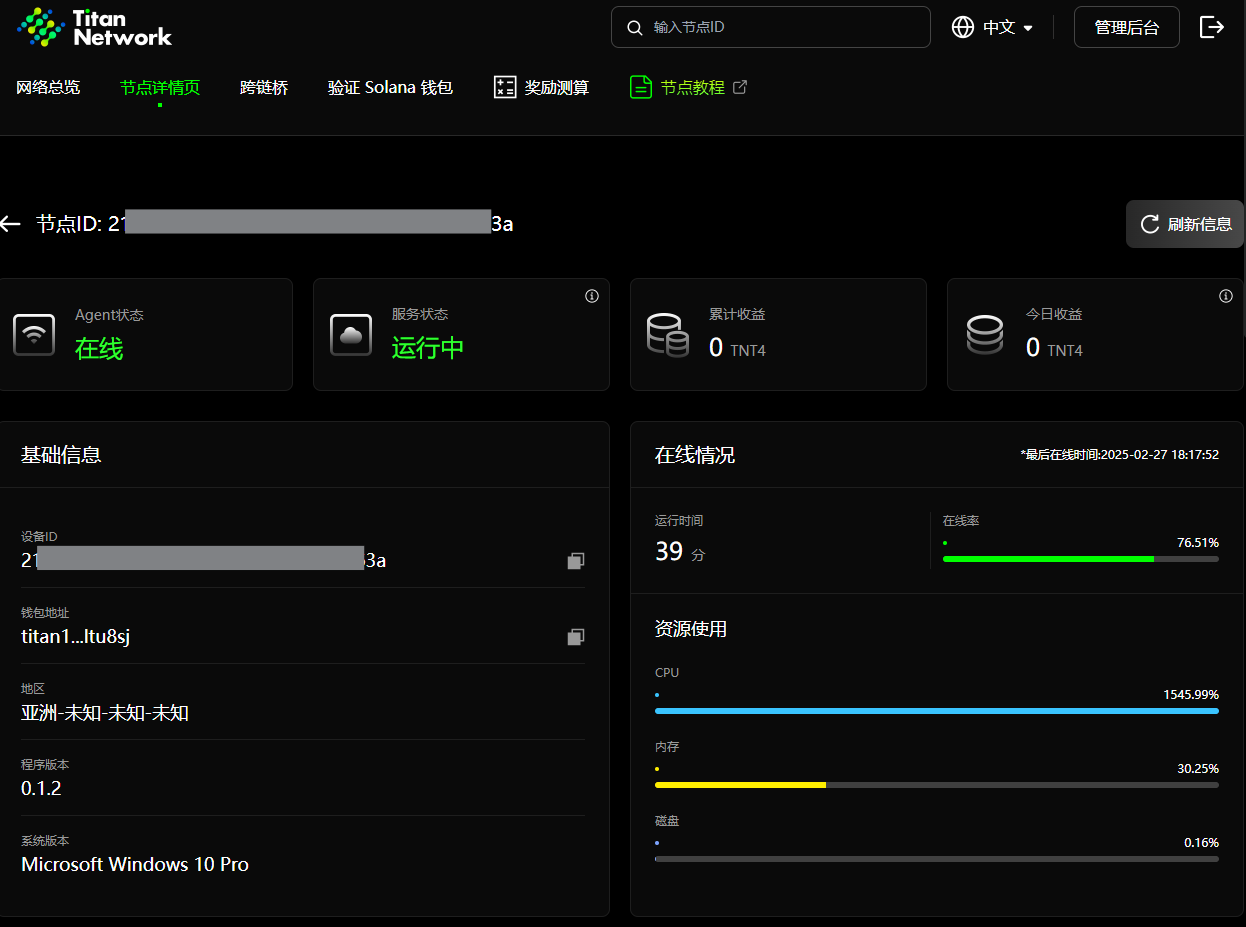The height and width of the screenshot is (927, 1246).
Task: Click the 累计收益 0 TNT4 value
Action: click(x=737, y=348)
